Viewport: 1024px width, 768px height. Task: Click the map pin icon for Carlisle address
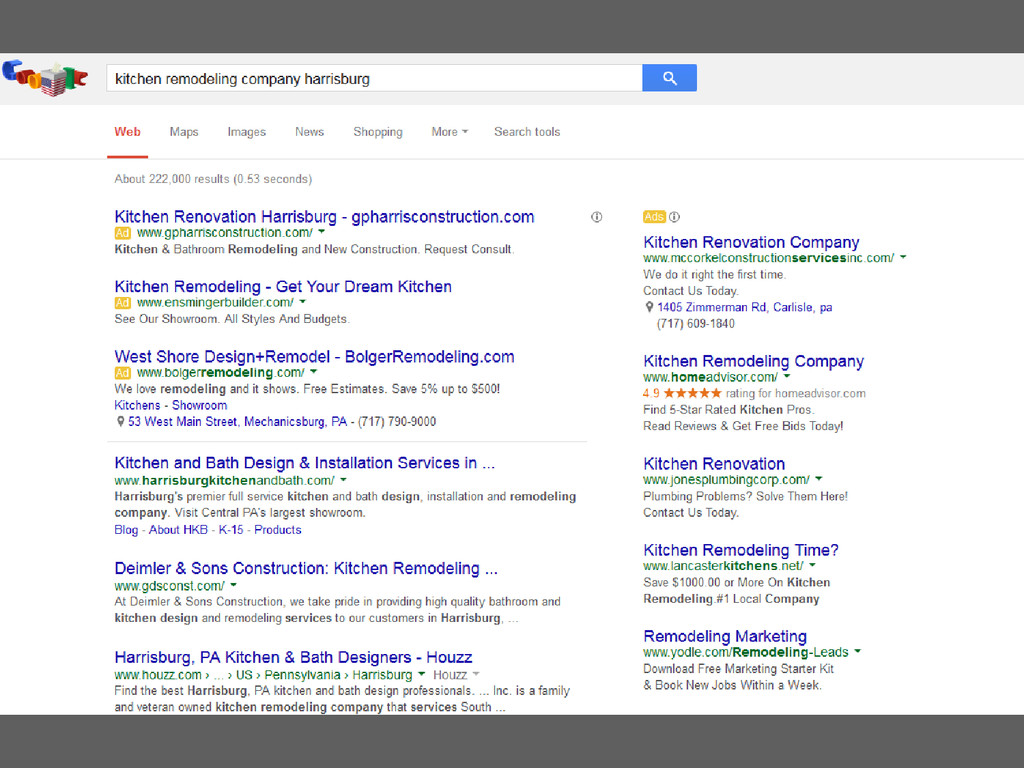[x=649, y=307]
